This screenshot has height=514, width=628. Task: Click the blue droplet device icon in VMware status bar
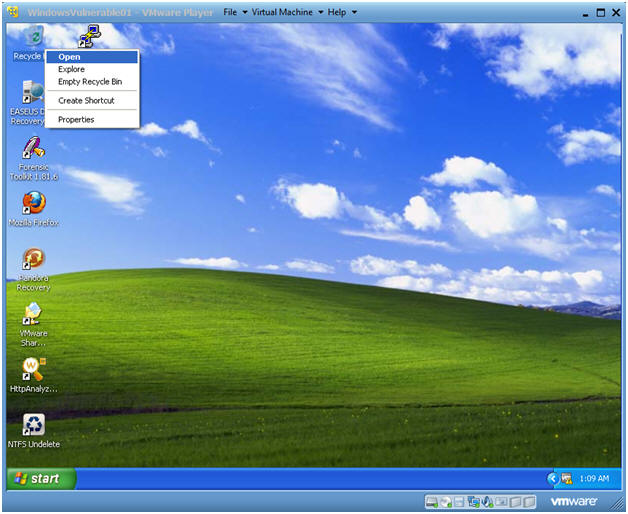487,502
